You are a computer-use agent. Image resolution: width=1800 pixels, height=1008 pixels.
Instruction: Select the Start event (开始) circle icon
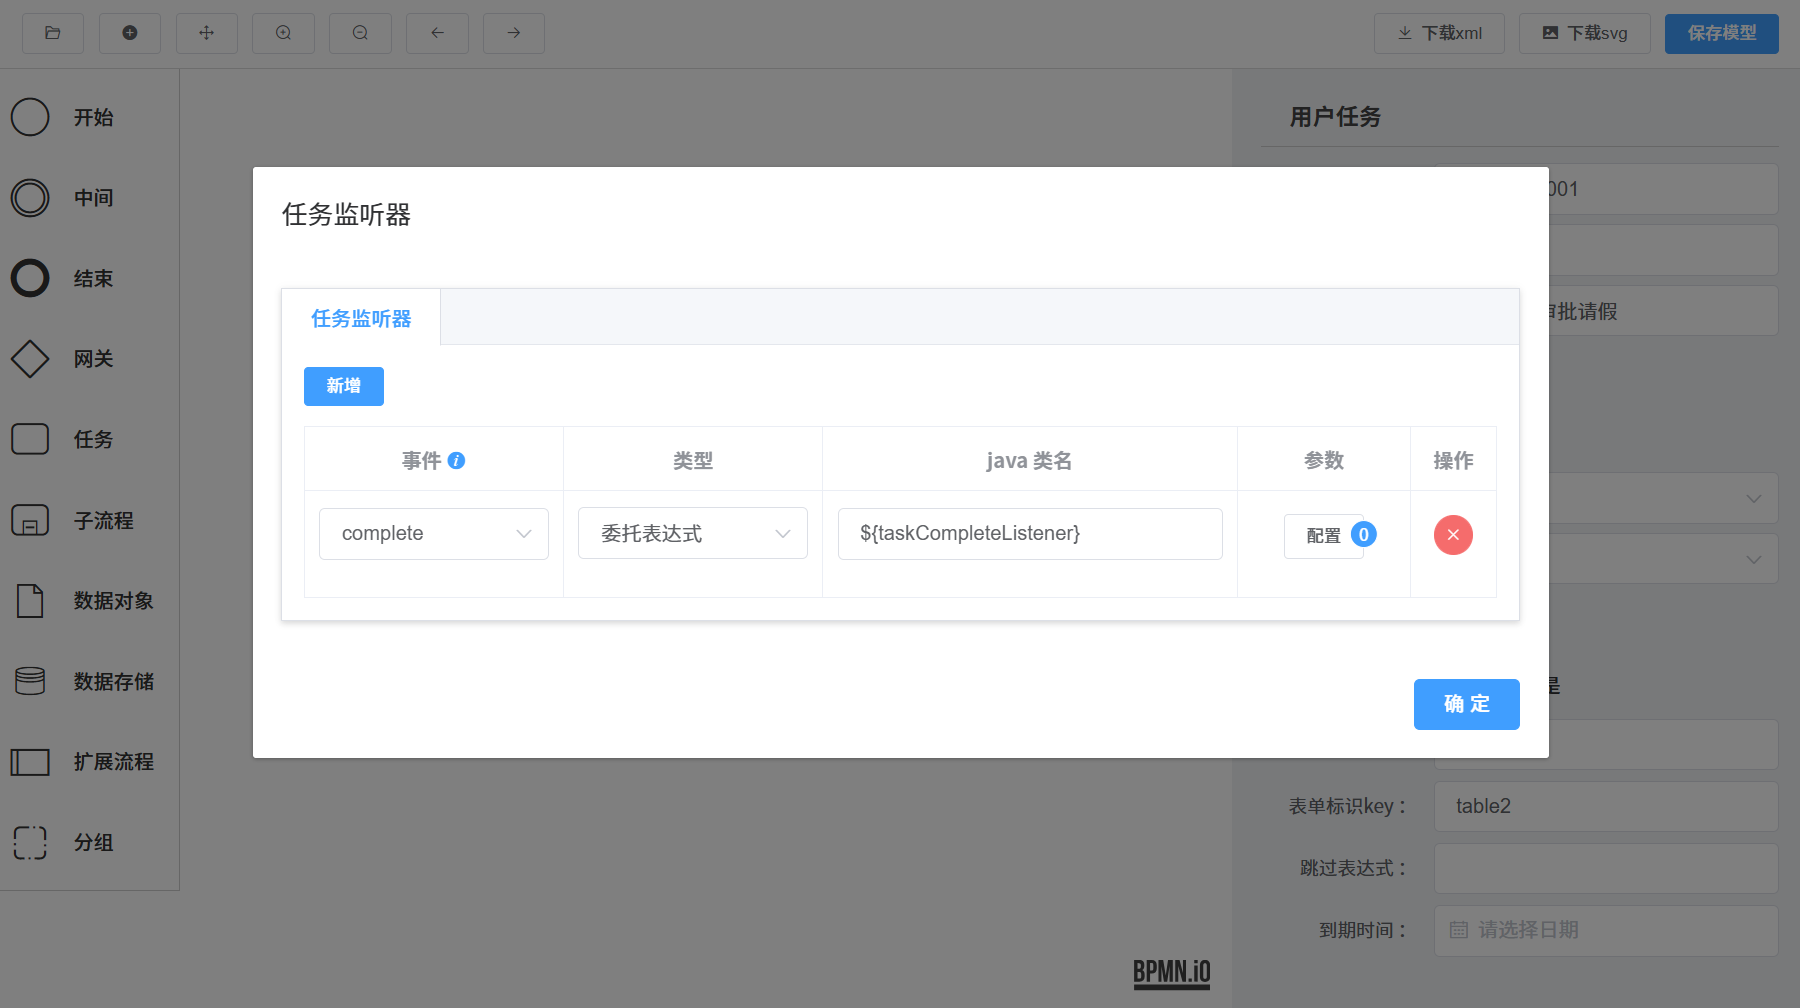(x=30, y=117)
